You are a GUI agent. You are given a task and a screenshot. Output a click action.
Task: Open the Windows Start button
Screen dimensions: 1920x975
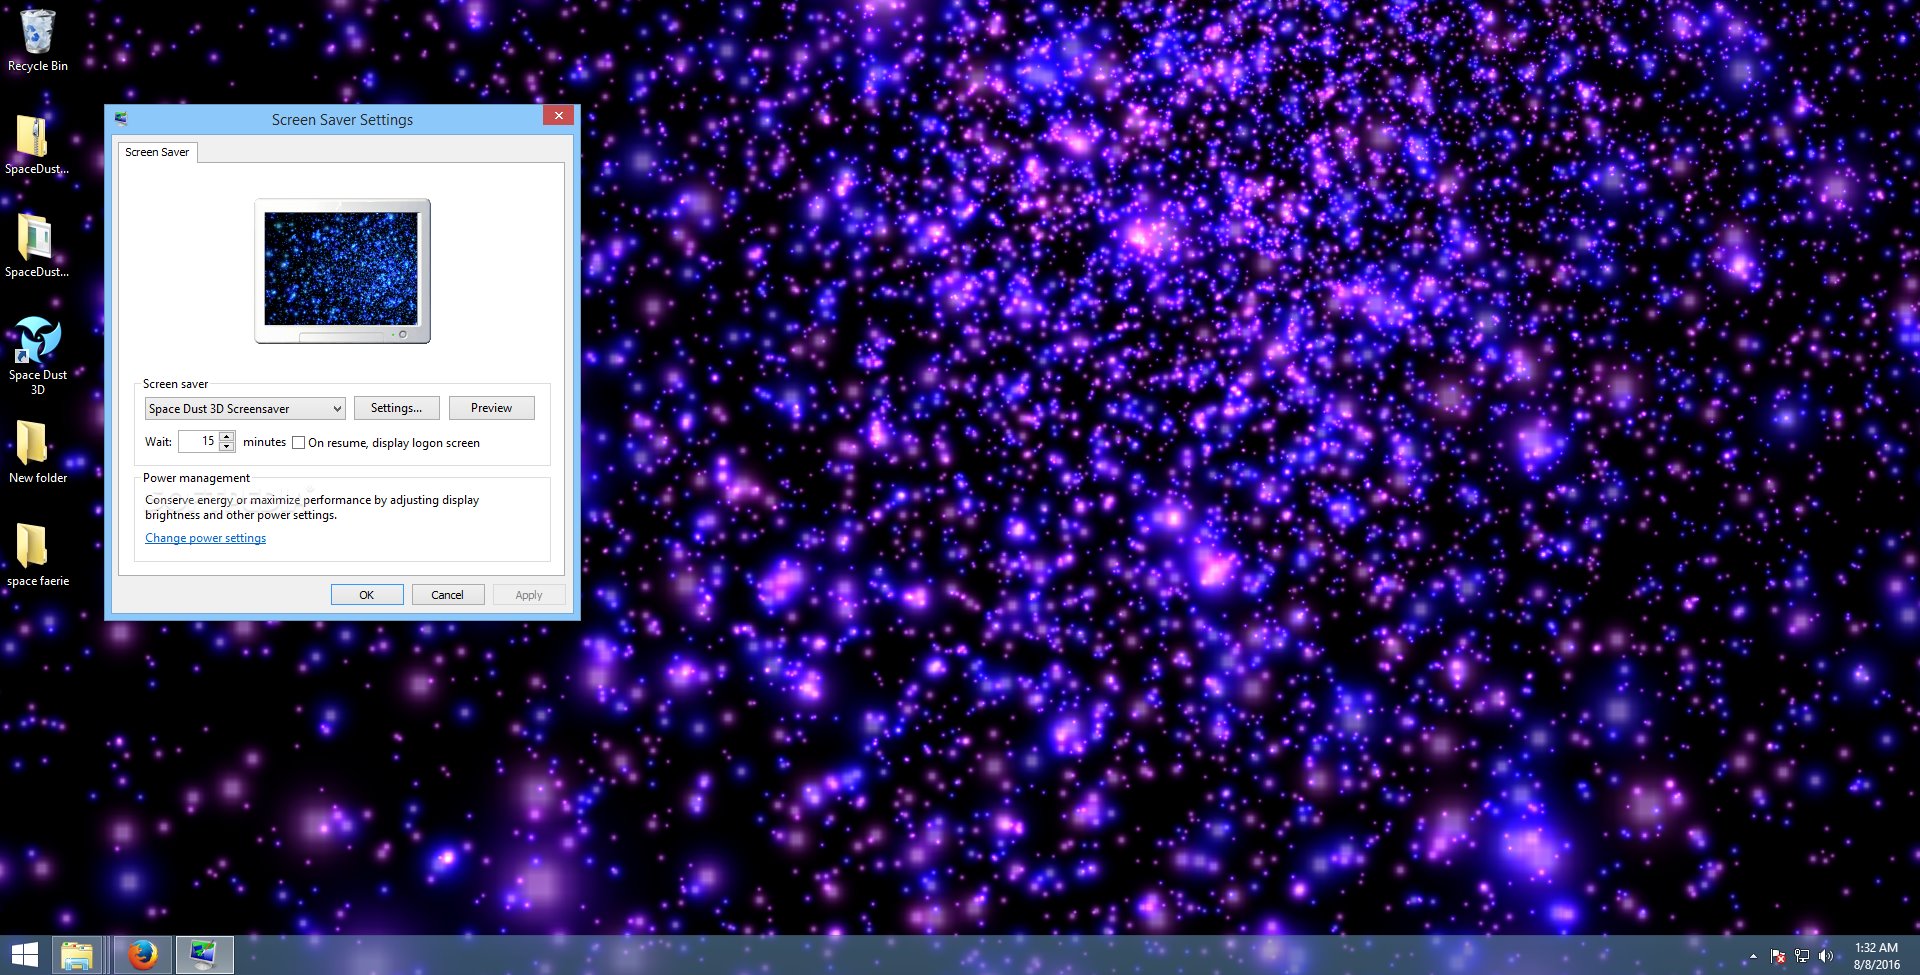pyautogui.click(x=24, y=955)
